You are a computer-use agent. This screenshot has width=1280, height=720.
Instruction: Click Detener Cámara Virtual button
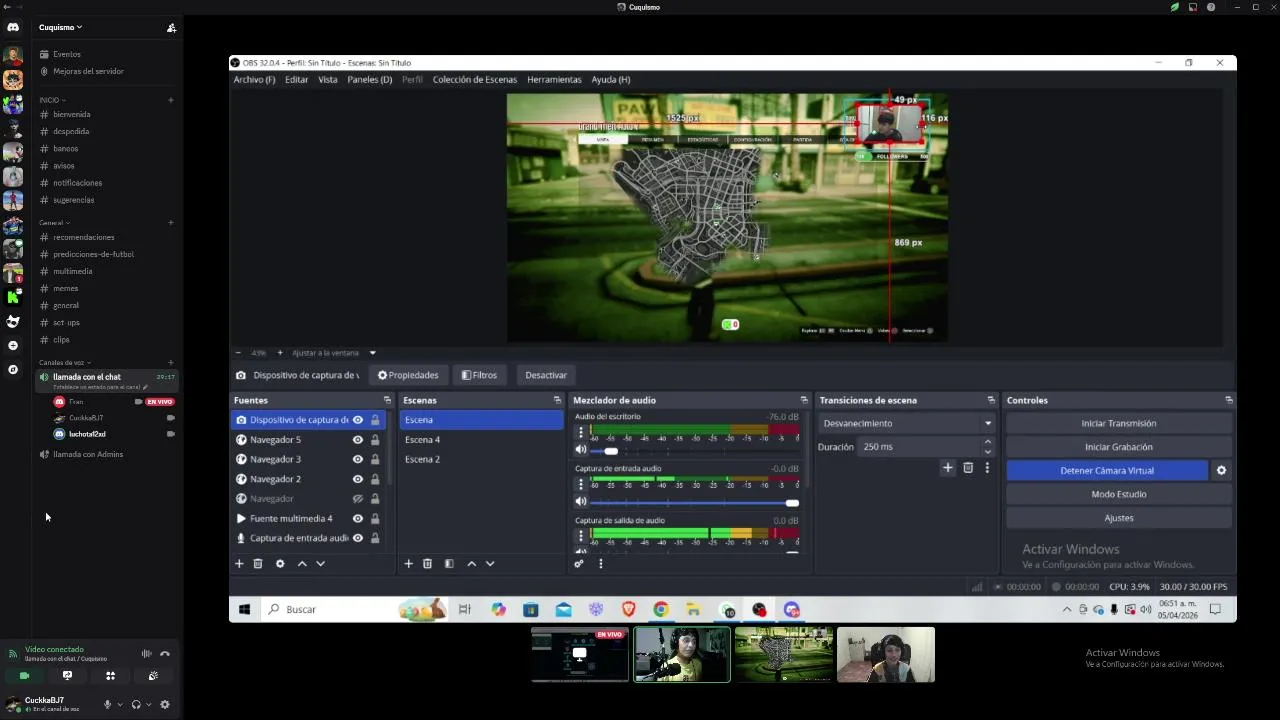tap(1107, 470)
